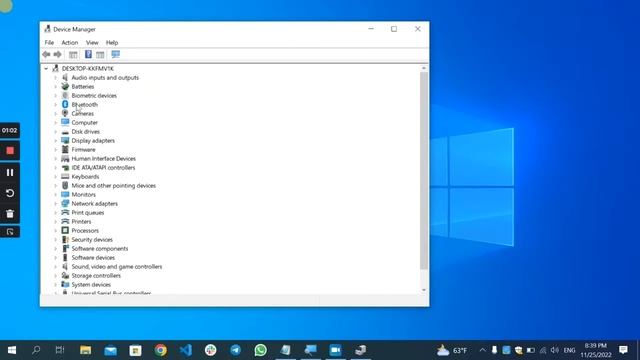Click the Scan for hardware changes monitor icon
The width and height of the screenshot is (640, 360).
pyautogui.click(x=116, y=54)
